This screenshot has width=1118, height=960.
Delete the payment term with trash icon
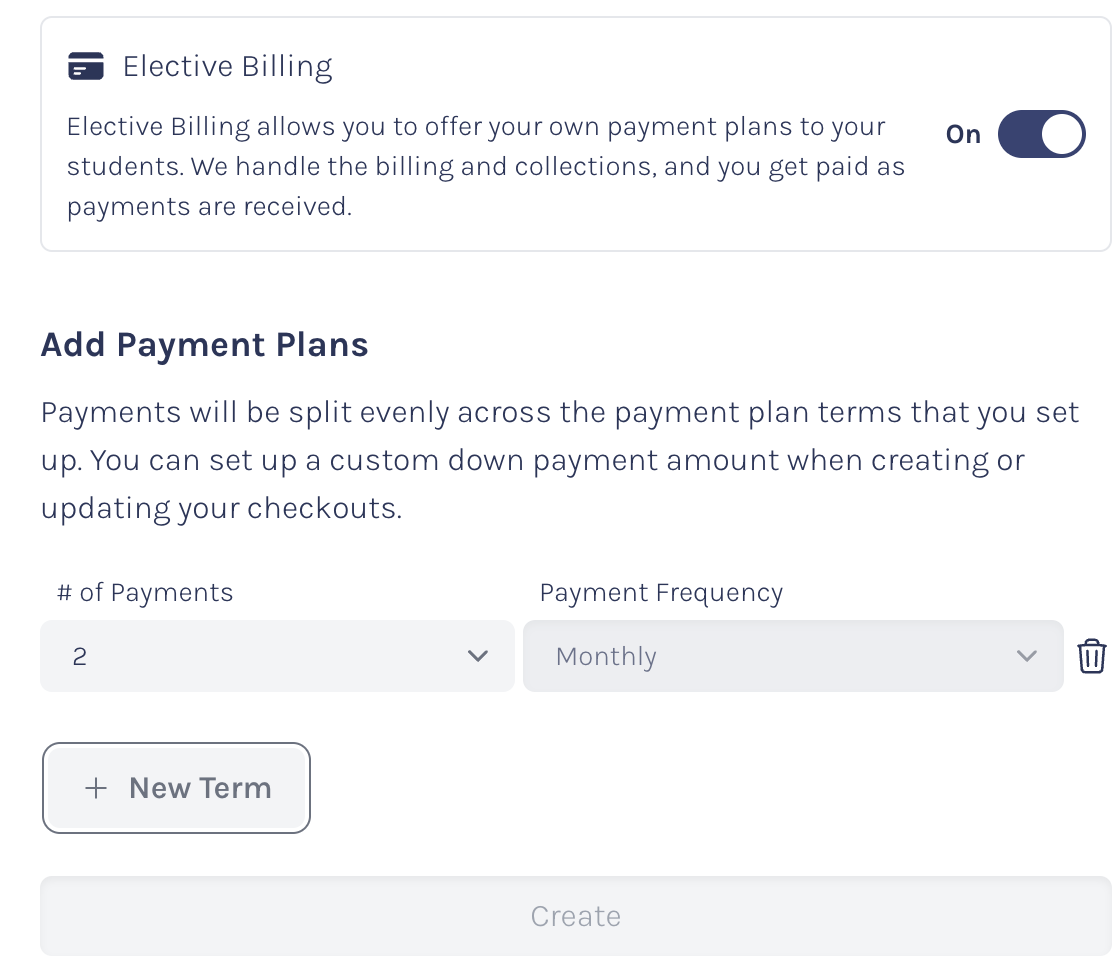click(x=1091, y=657)
